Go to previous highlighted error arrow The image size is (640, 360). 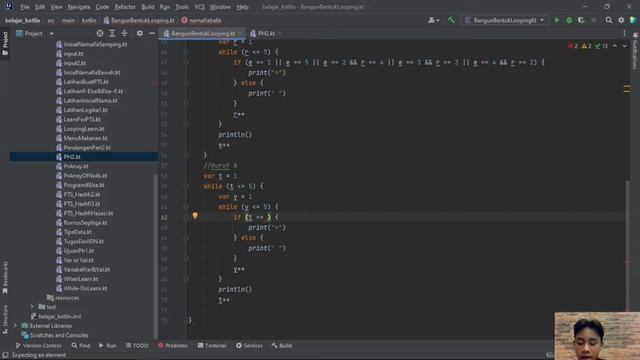point(615,46)
